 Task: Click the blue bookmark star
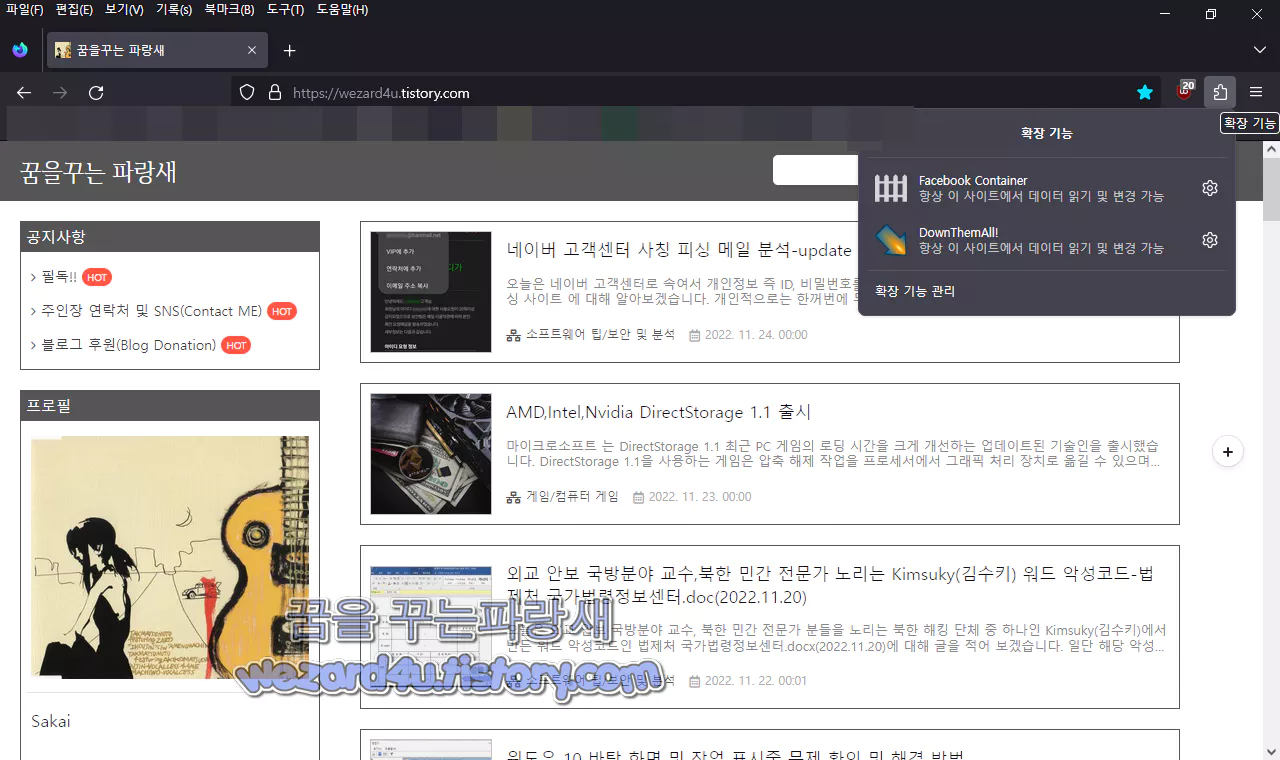point(1145,93)
